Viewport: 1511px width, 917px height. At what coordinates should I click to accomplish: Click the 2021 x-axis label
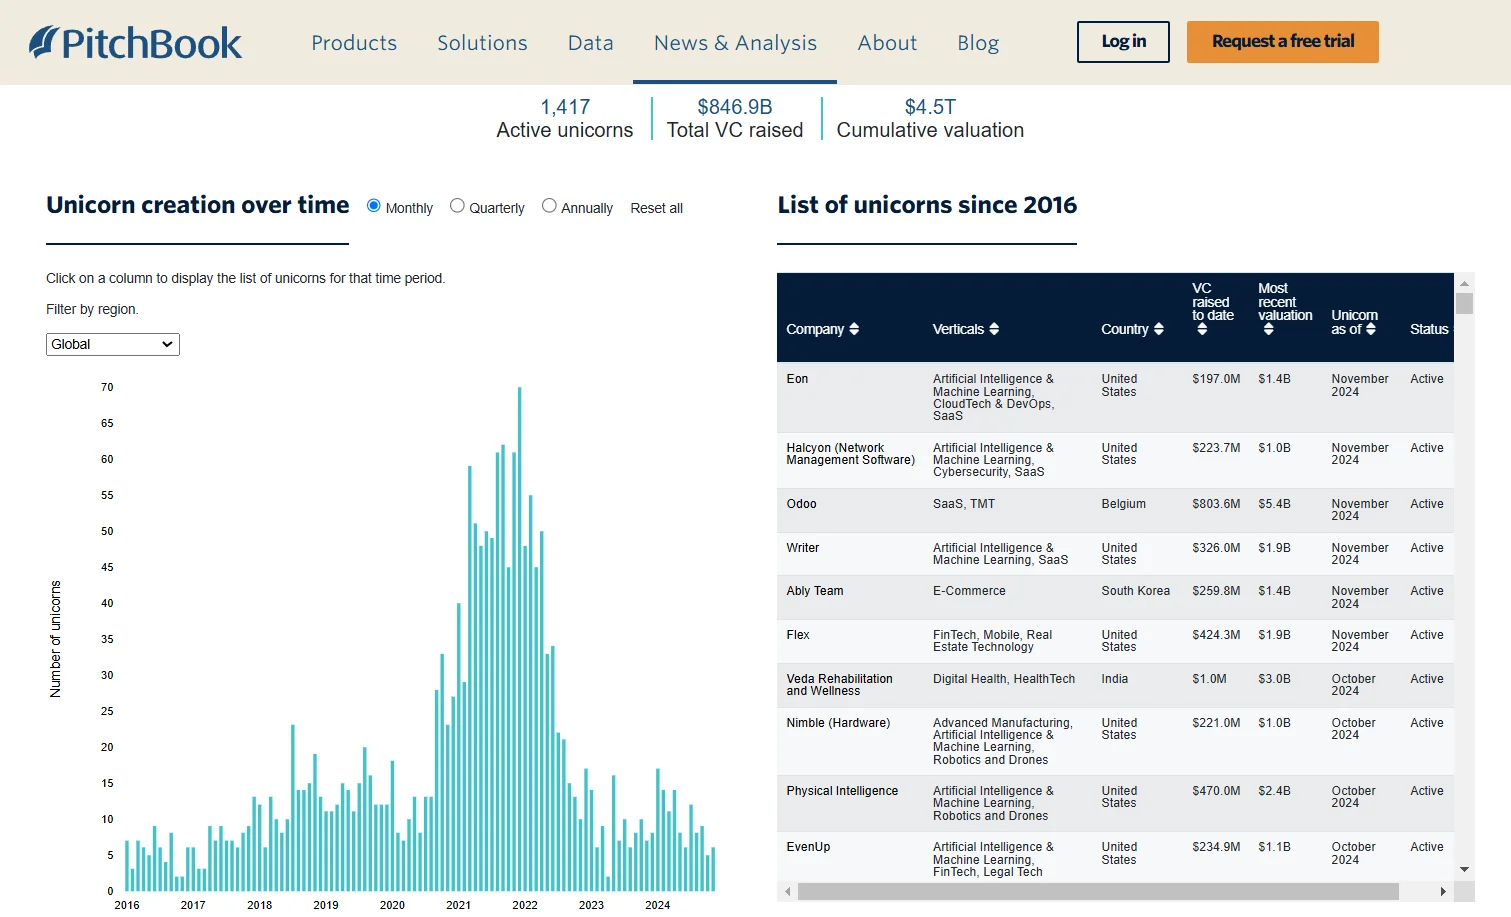pos(458,905)
